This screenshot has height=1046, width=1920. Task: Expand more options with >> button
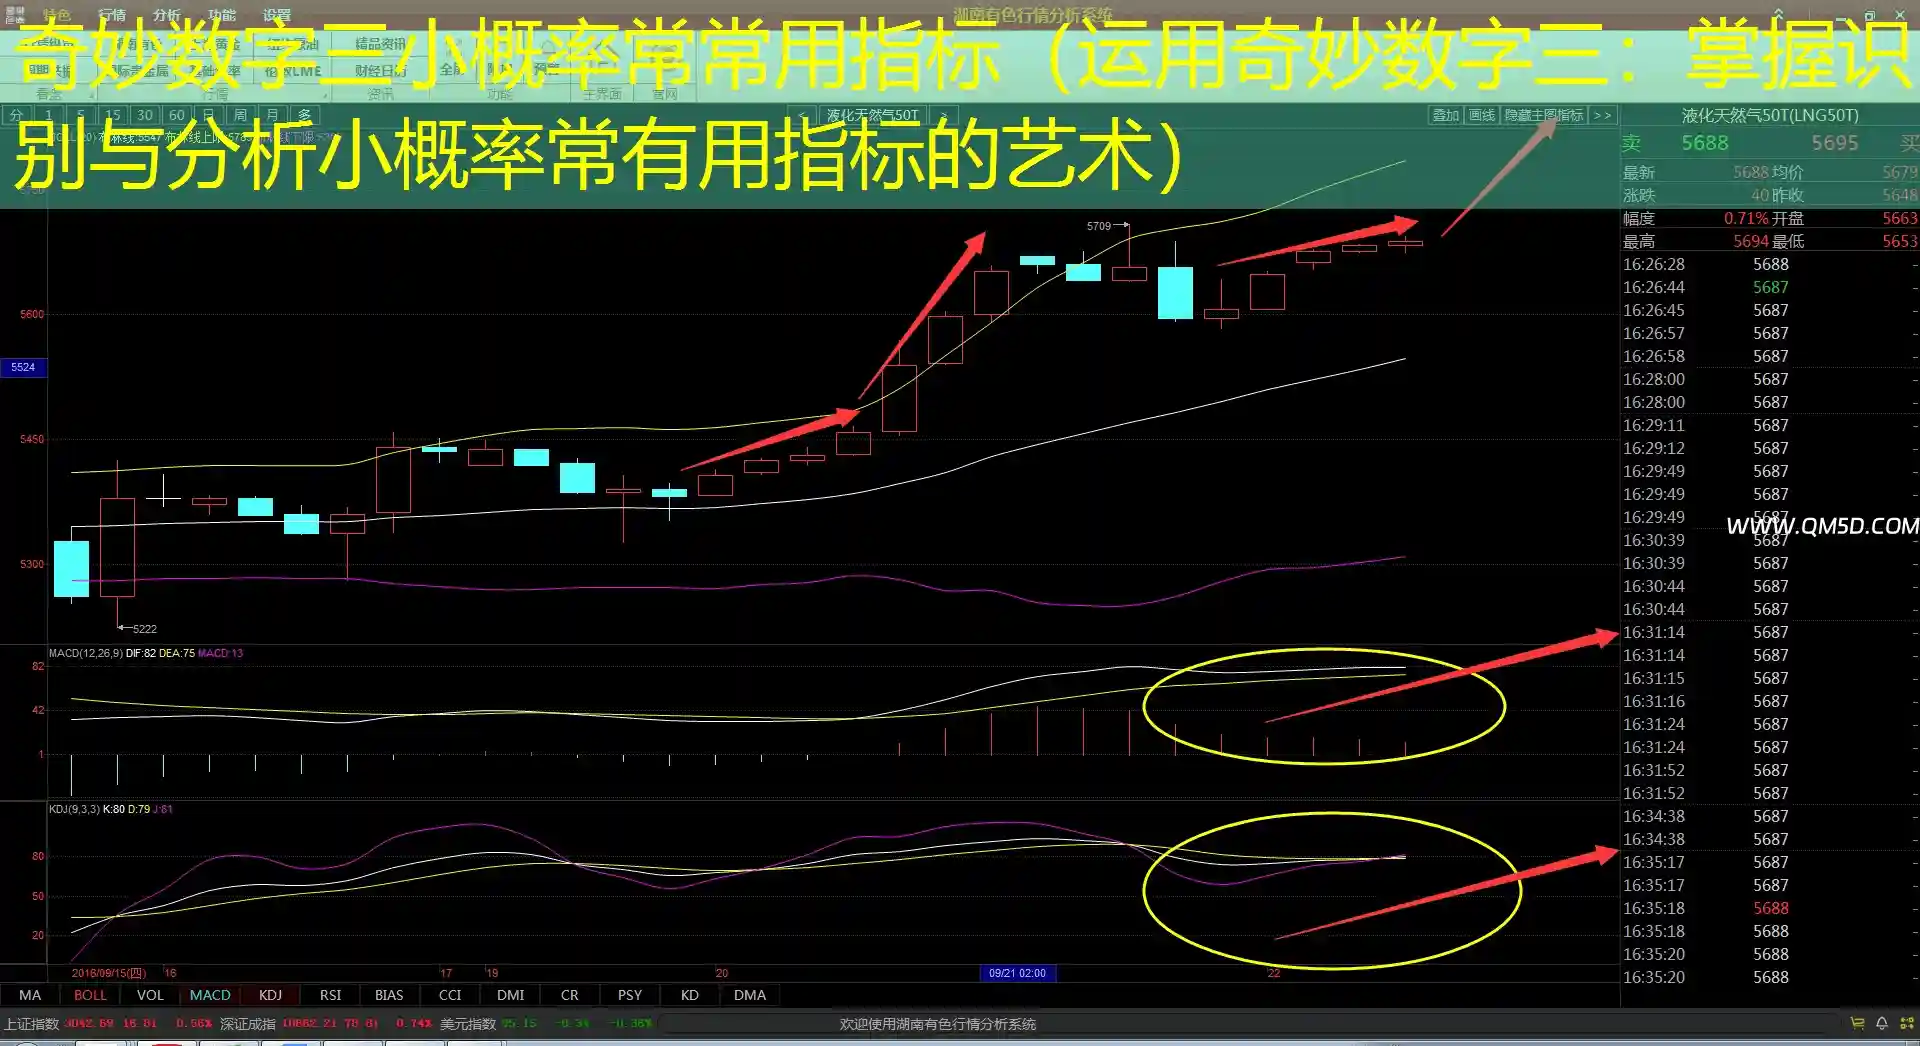[x=1602, y=115]
